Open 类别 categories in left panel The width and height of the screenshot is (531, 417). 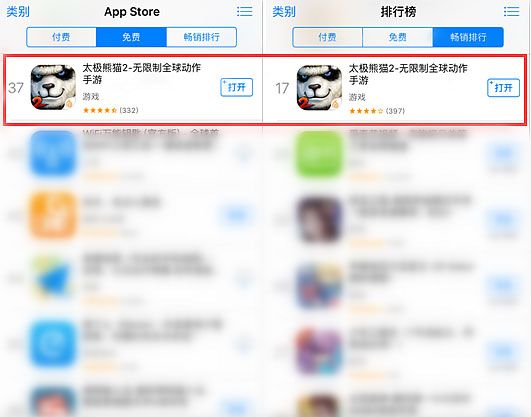coord(18,12)
